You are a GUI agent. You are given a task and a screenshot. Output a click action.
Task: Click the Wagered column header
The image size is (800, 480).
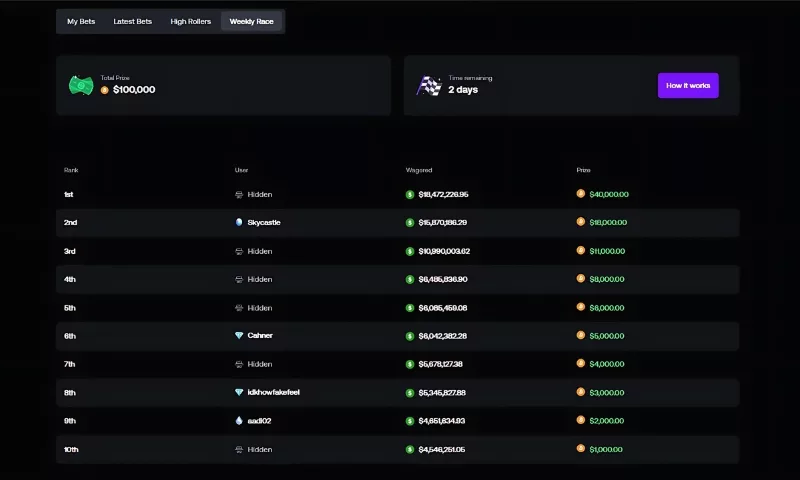click(419, 170)
